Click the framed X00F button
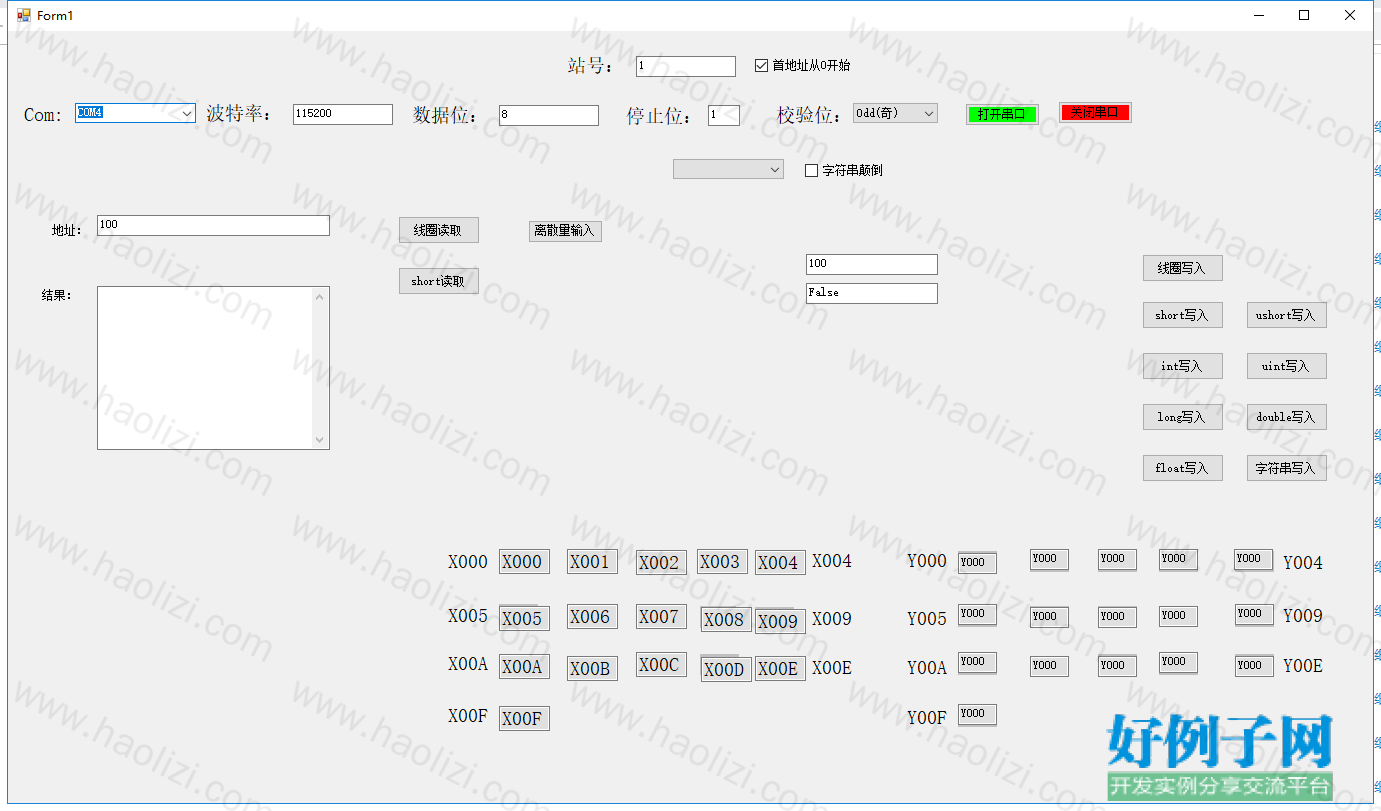 coord(524,719)
